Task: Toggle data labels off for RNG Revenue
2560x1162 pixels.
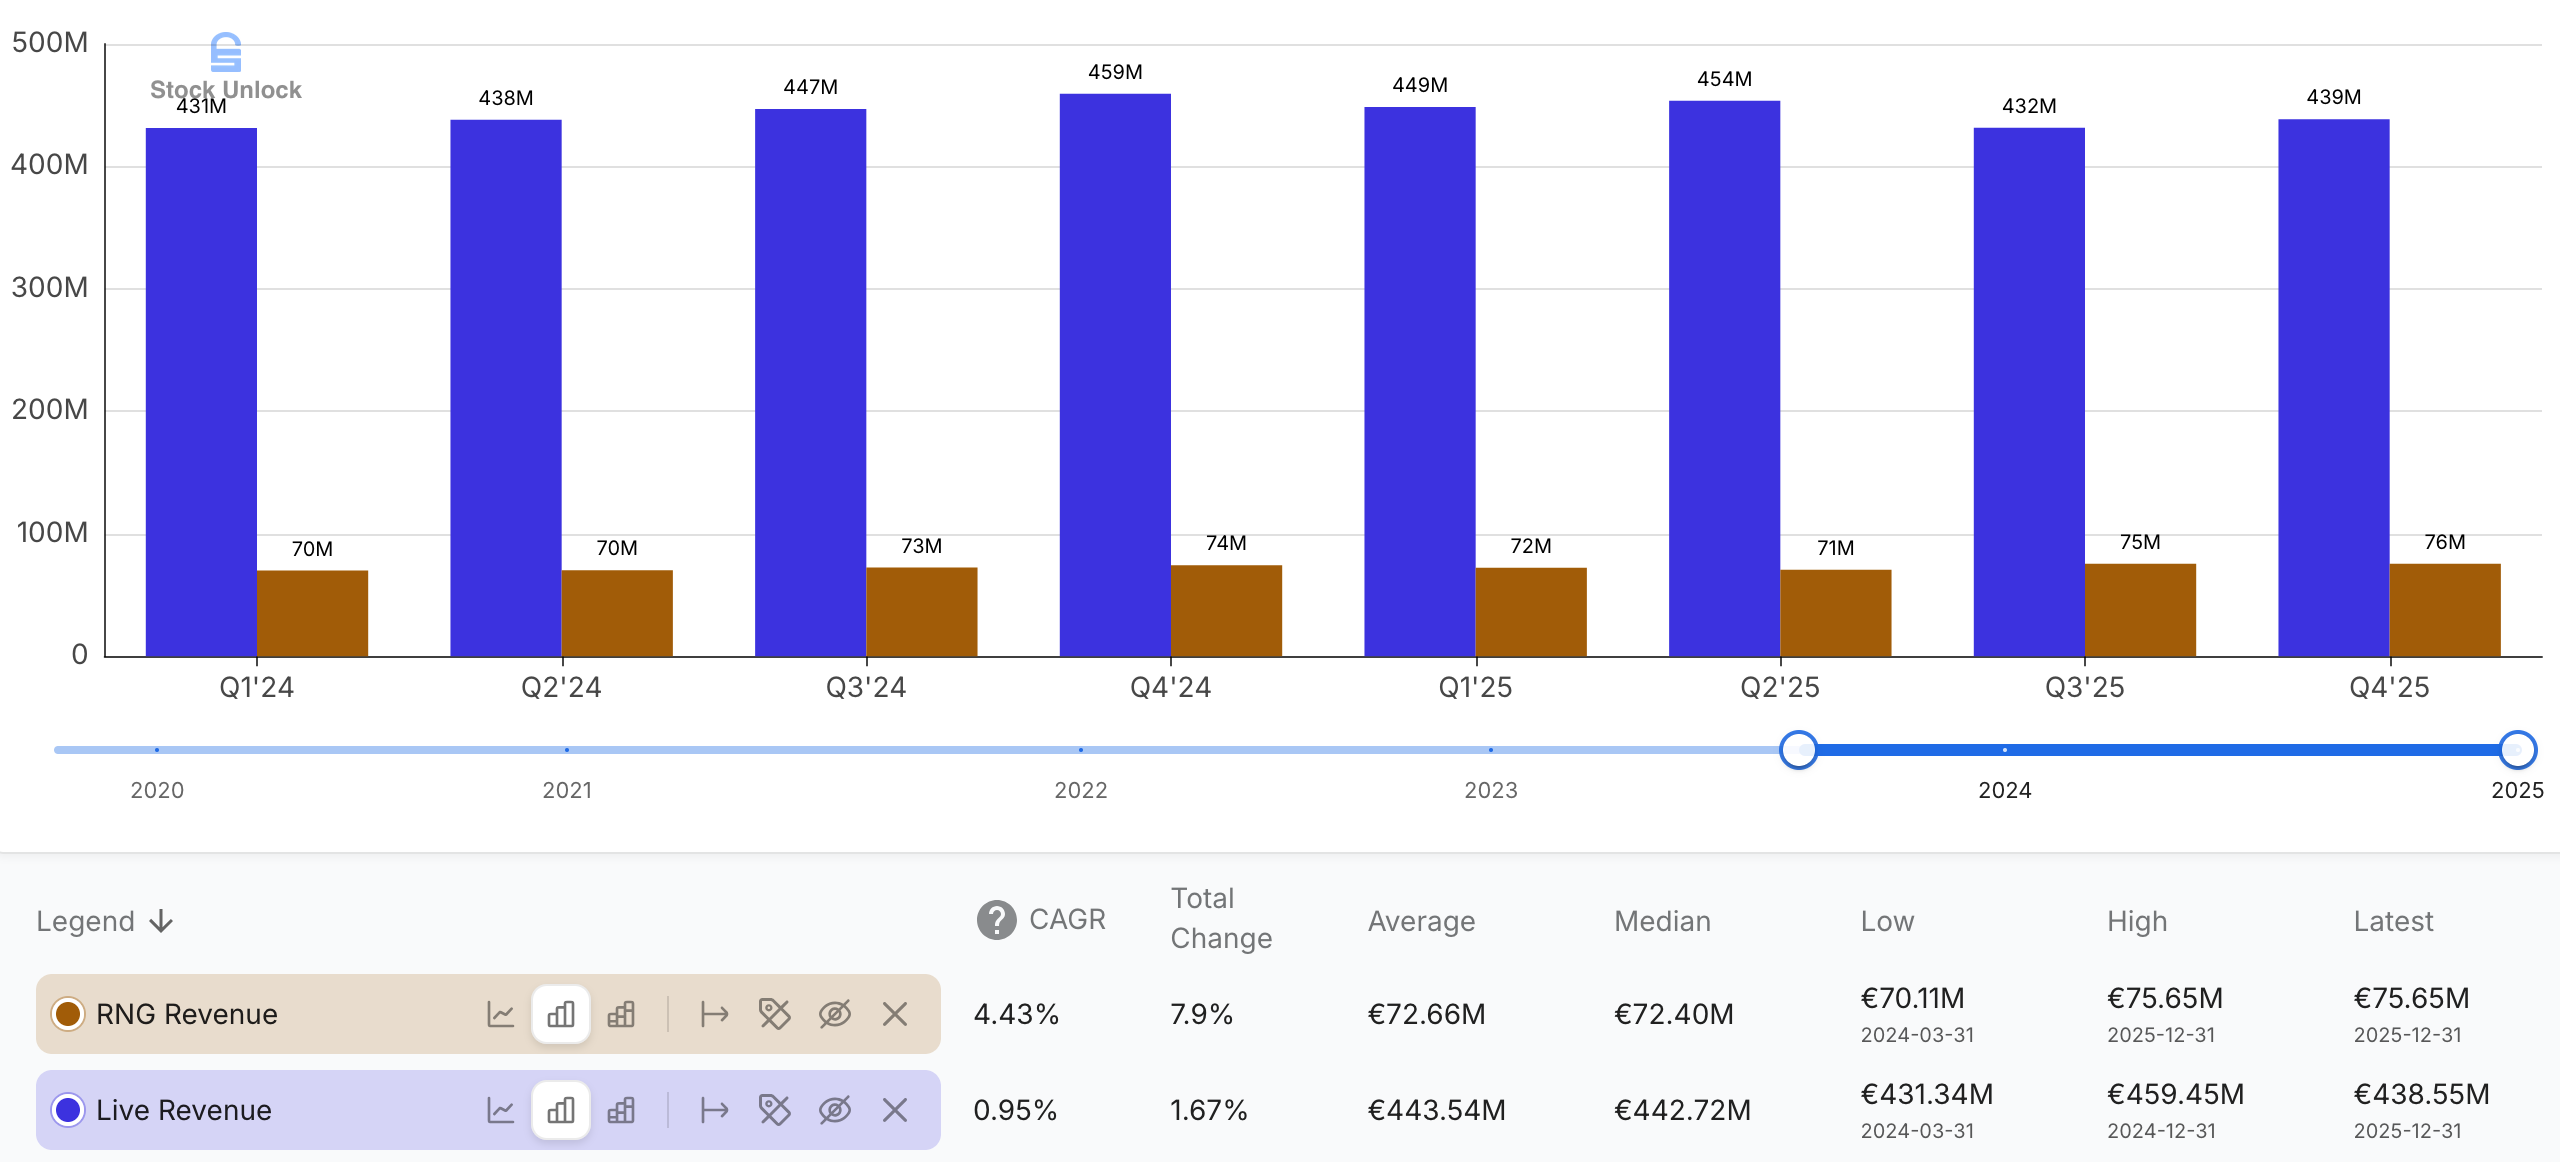Action: click(x=774, y=1014)
